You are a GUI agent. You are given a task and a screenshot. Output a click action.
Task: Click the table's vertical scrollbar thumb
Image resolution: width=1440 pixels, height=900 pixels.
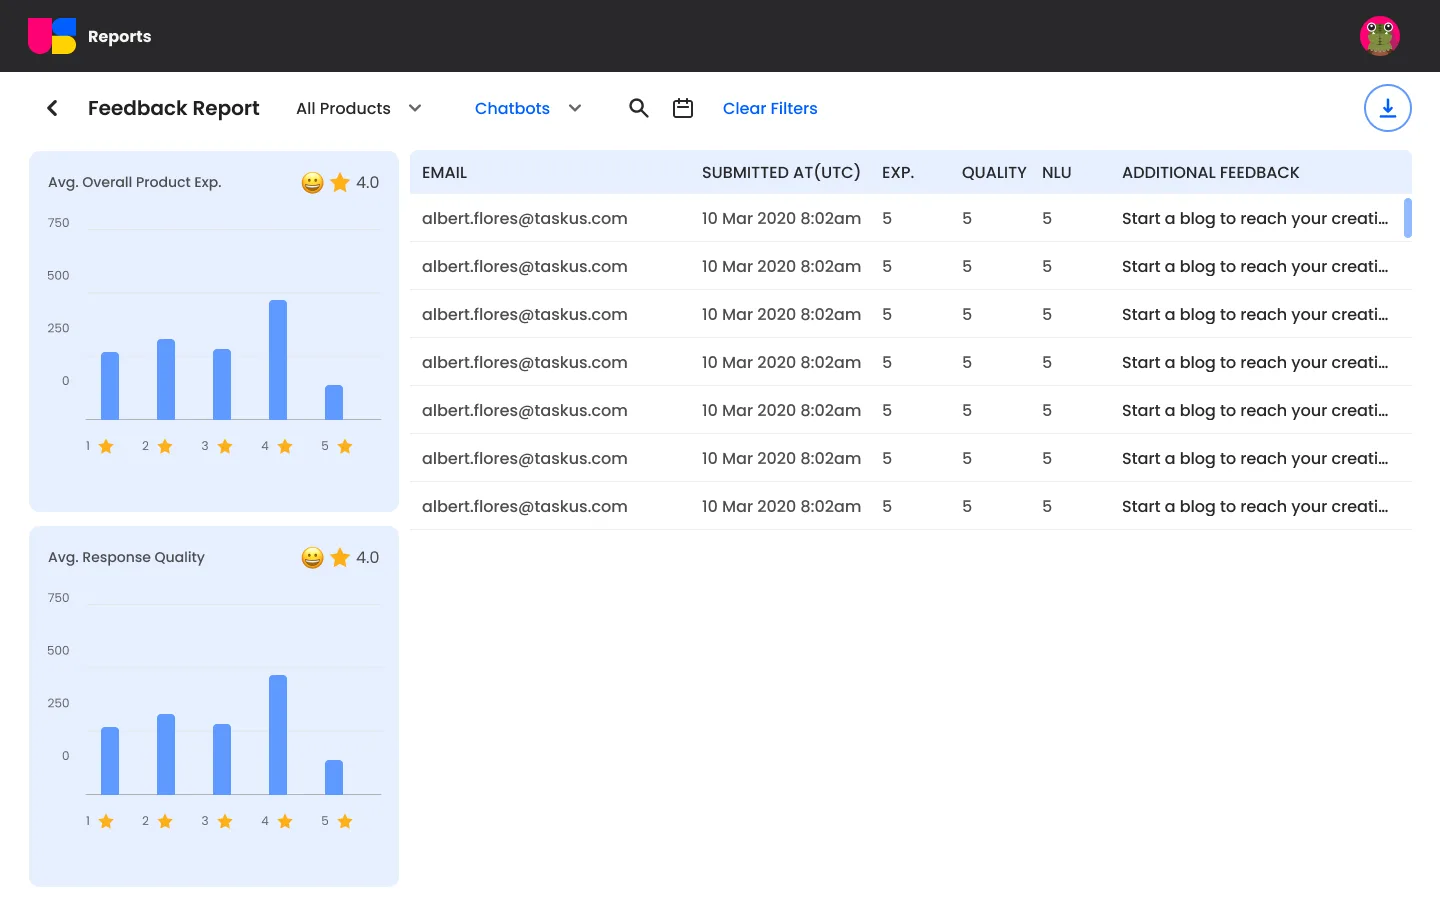(1408, 218)
